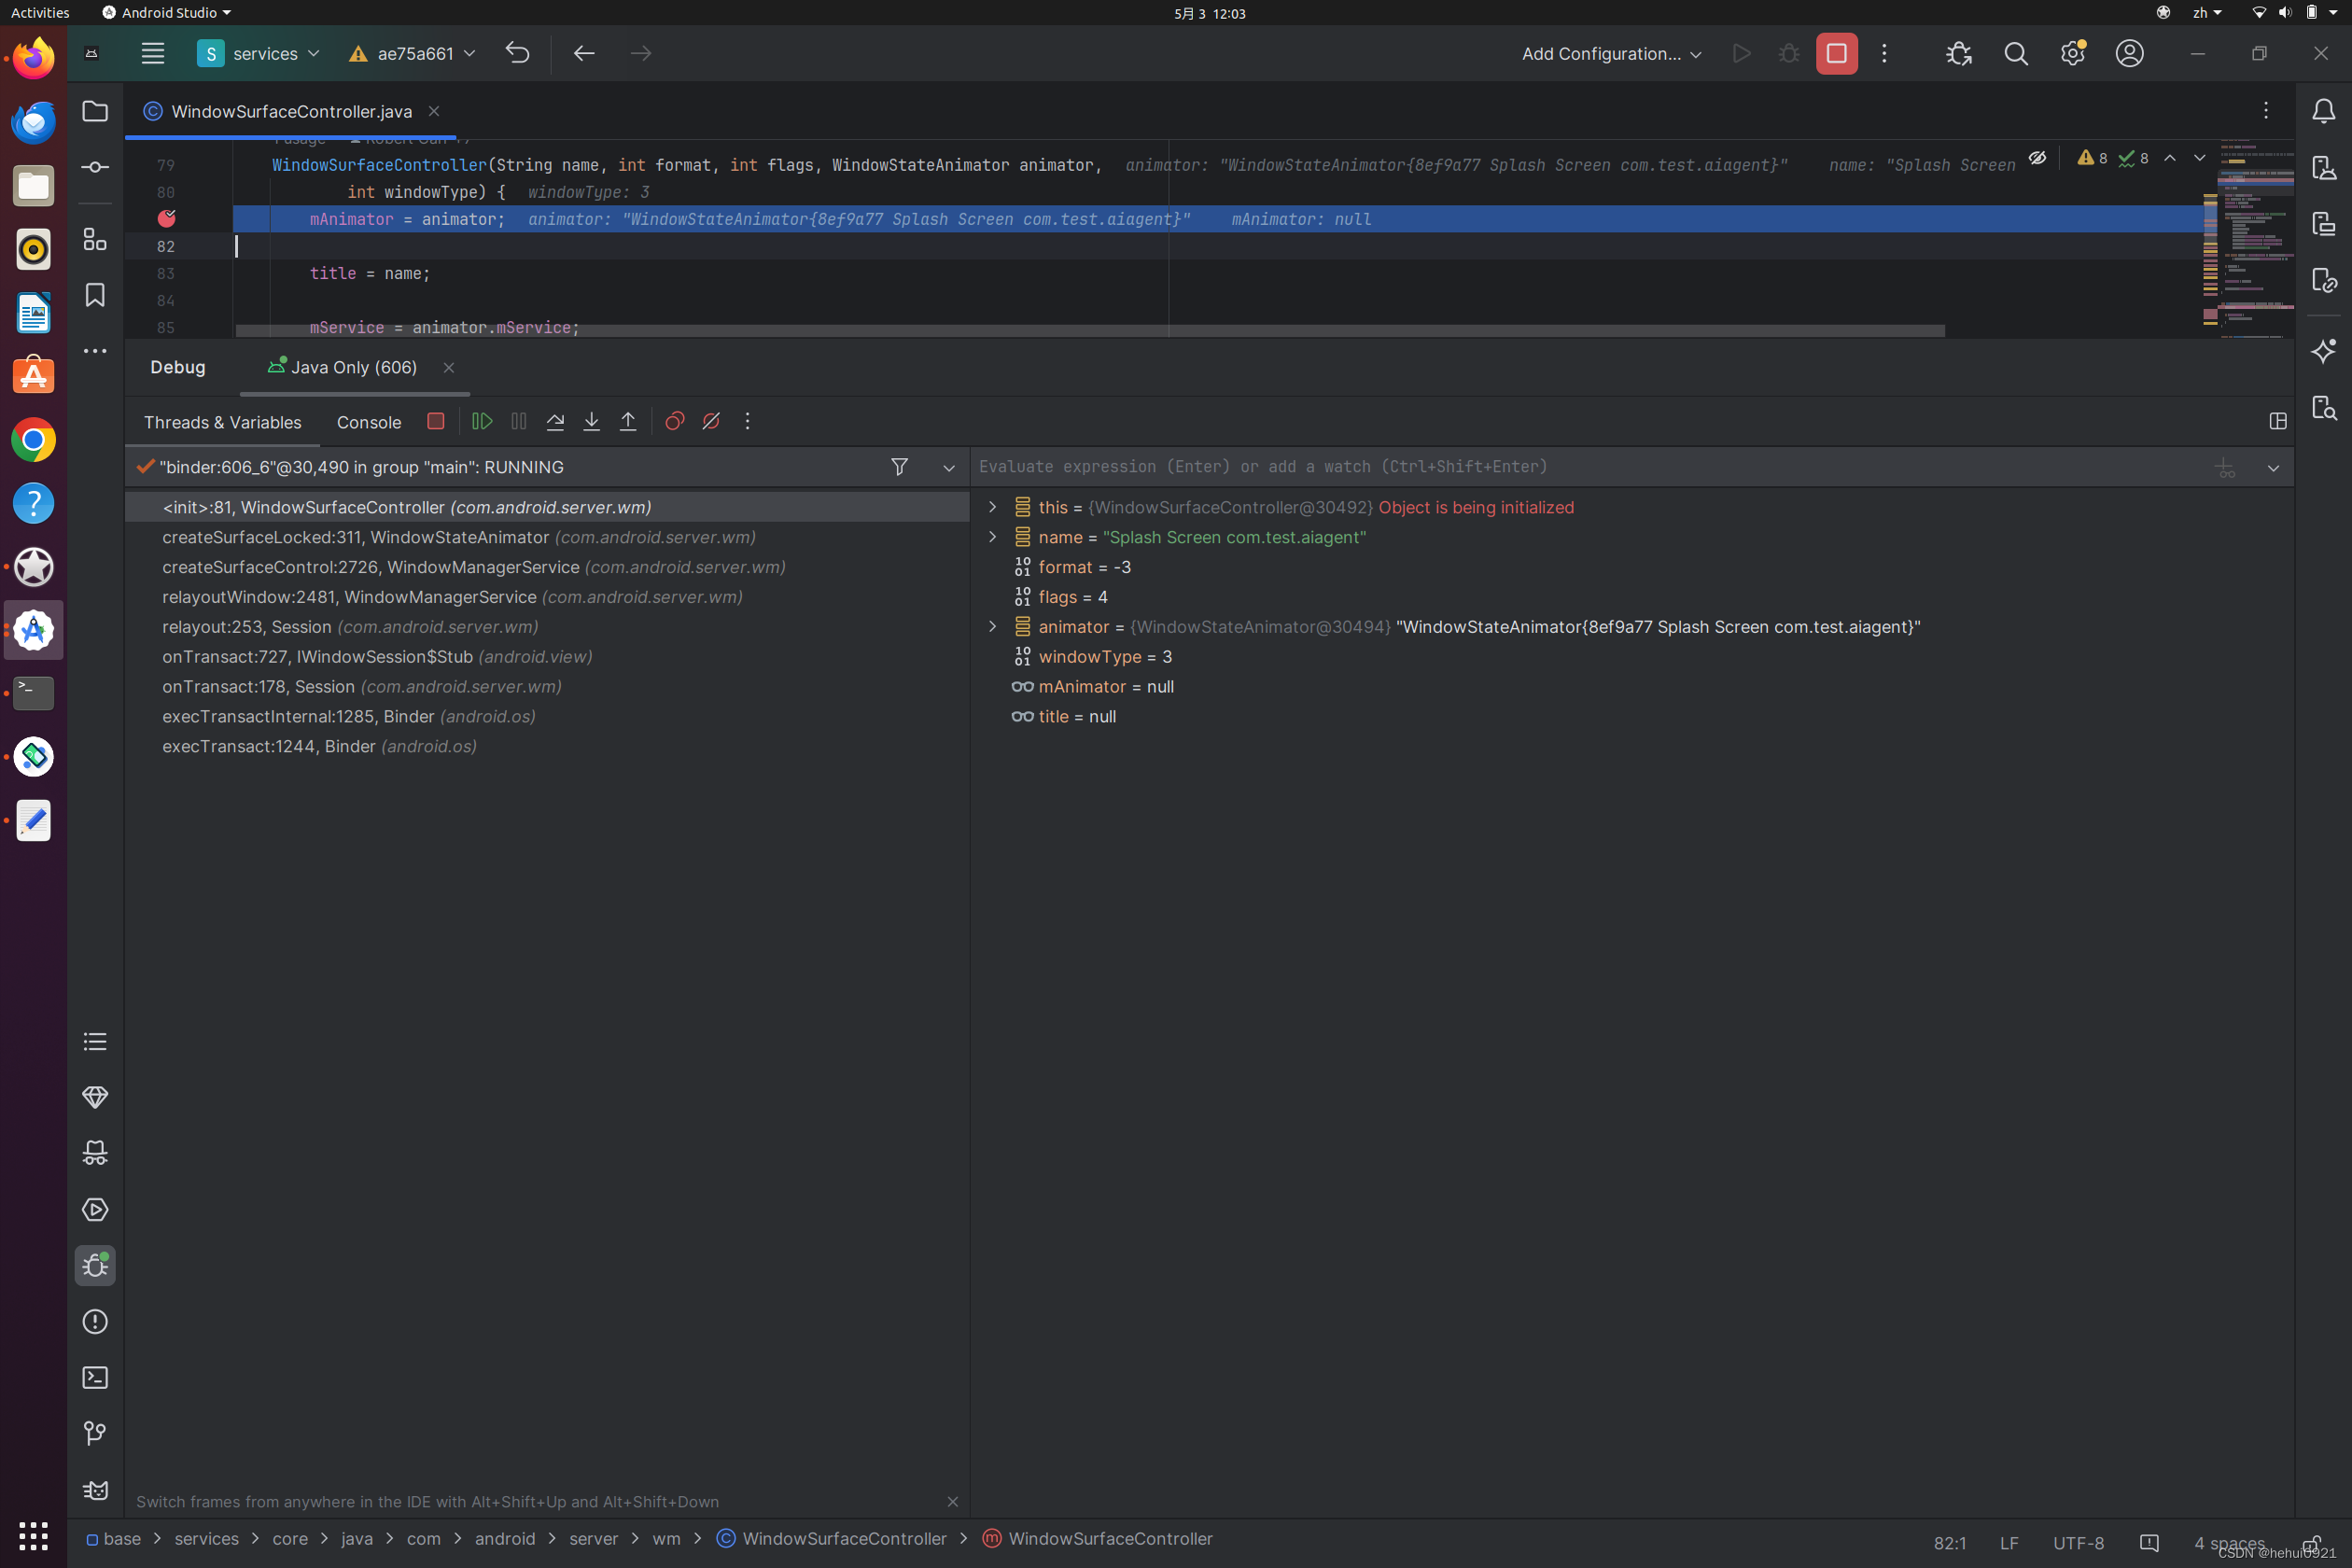Open the Logcat cat icon in the sidebar
Image resolution: width=2352 pixels, height=1568 pixels.
pos(95,1490)
